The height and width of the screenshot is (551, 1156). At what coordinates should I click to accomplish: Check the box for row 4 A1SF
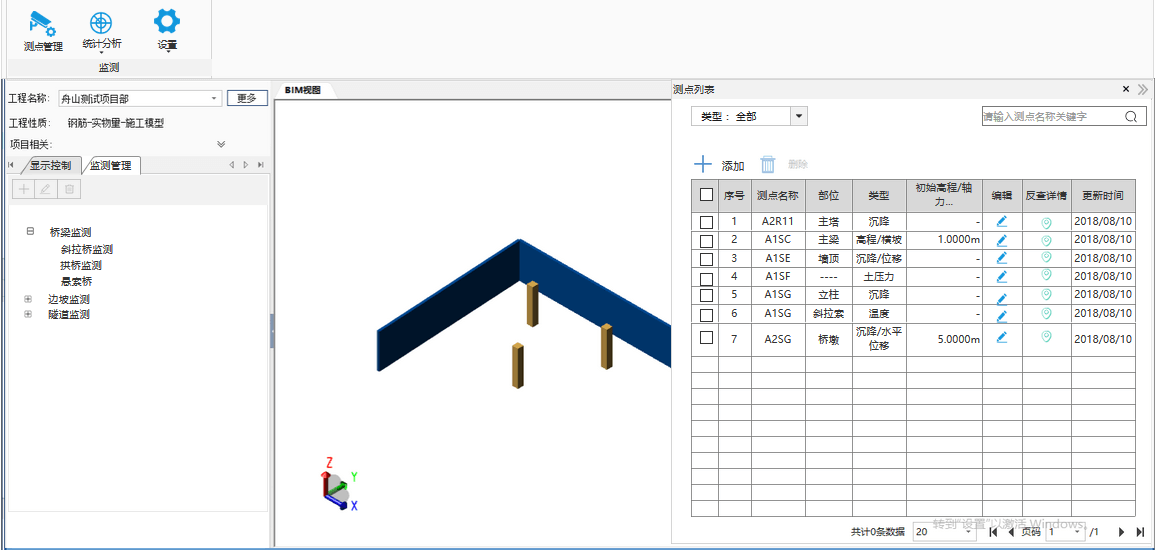click(x=706, y=278)
